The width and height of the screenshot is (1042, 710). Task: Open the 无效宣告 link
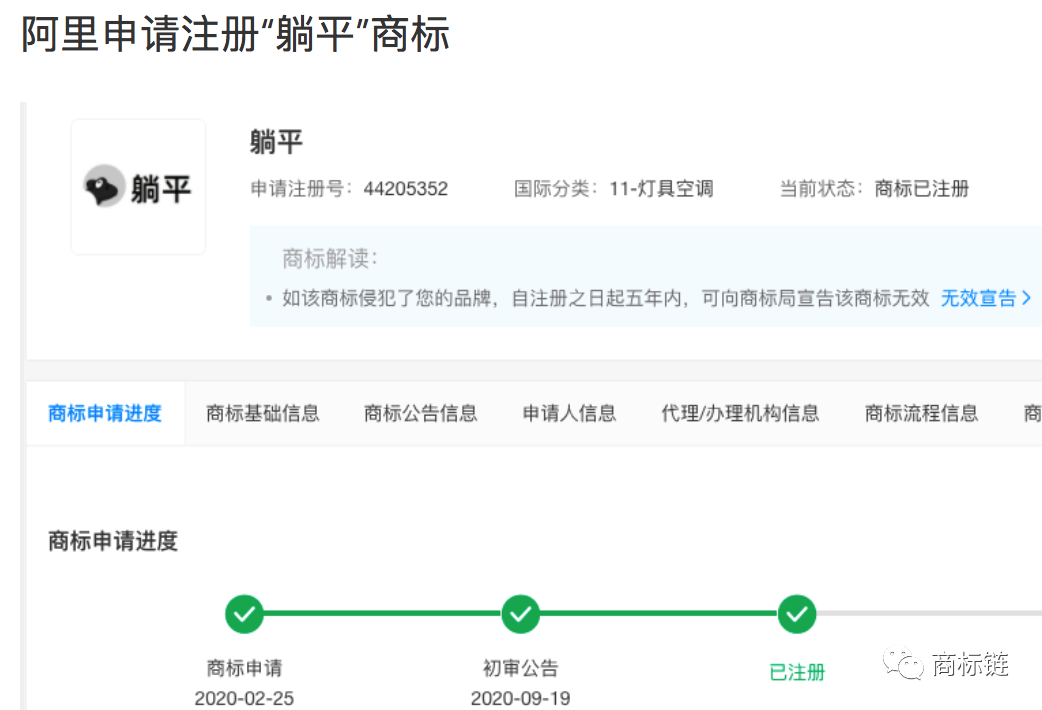[978, 298]
